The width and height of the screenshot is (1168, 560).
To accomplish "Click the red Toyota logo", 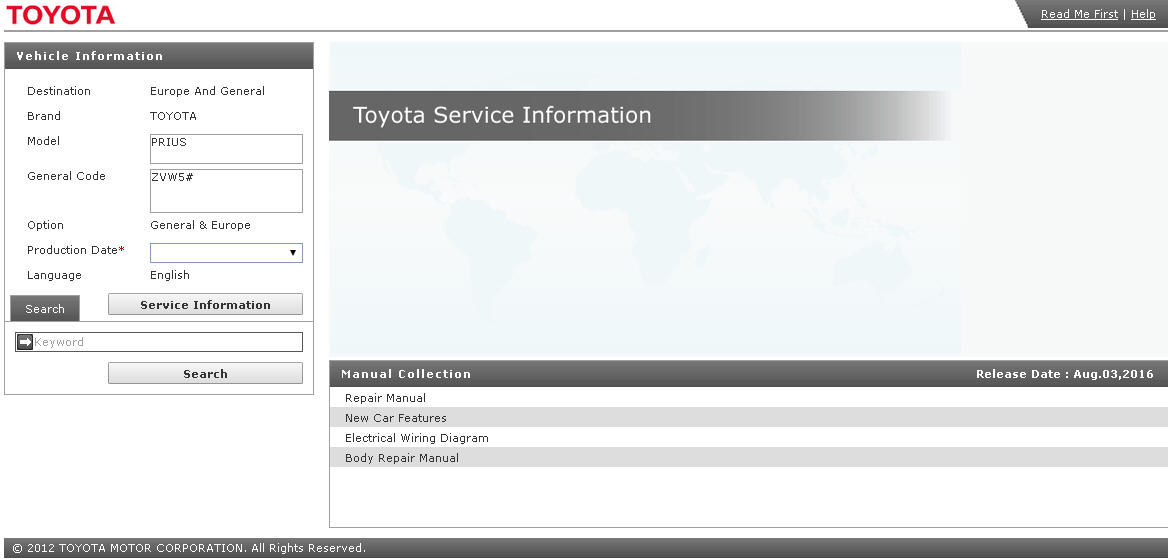I will point(61,15).
